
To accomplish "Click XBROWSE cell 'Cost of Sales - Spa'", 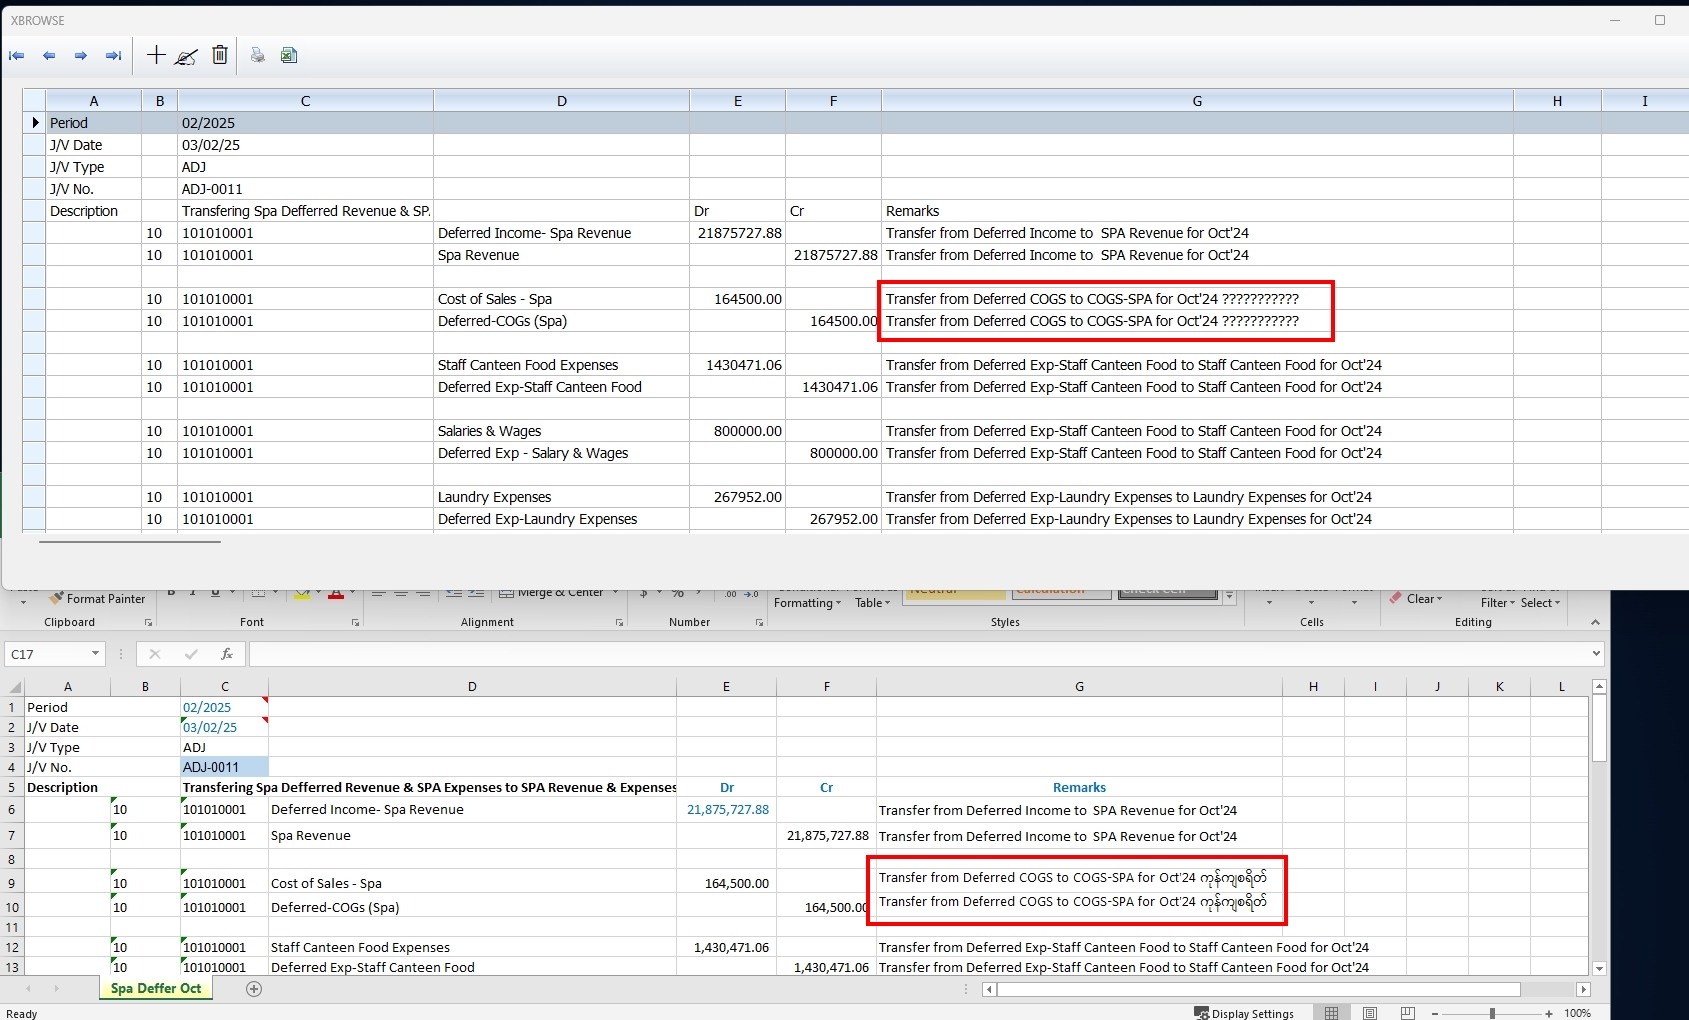I will coord(561,299).
